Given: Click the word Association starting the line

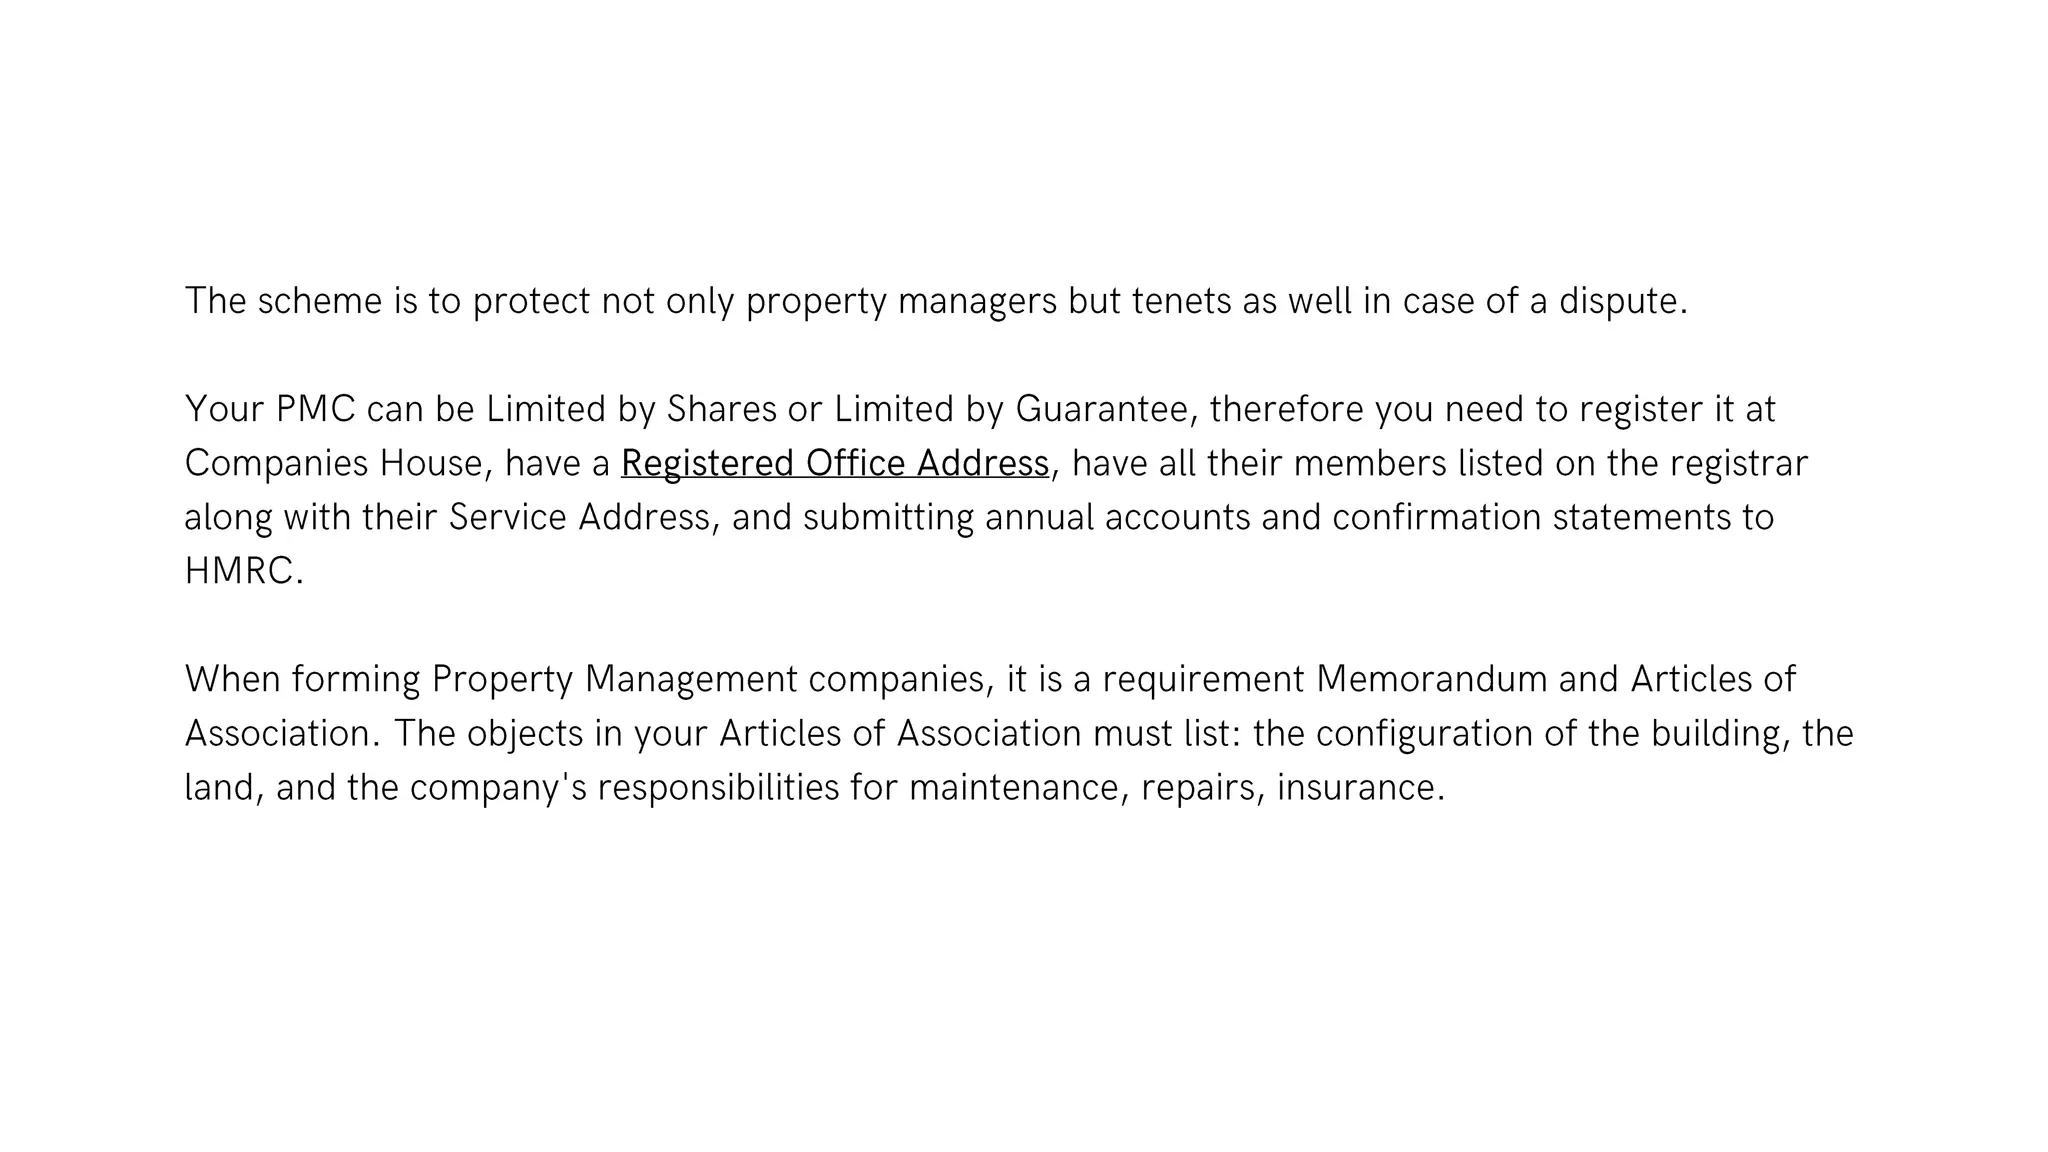Looking at the screenshot, I should pos(277,734).
